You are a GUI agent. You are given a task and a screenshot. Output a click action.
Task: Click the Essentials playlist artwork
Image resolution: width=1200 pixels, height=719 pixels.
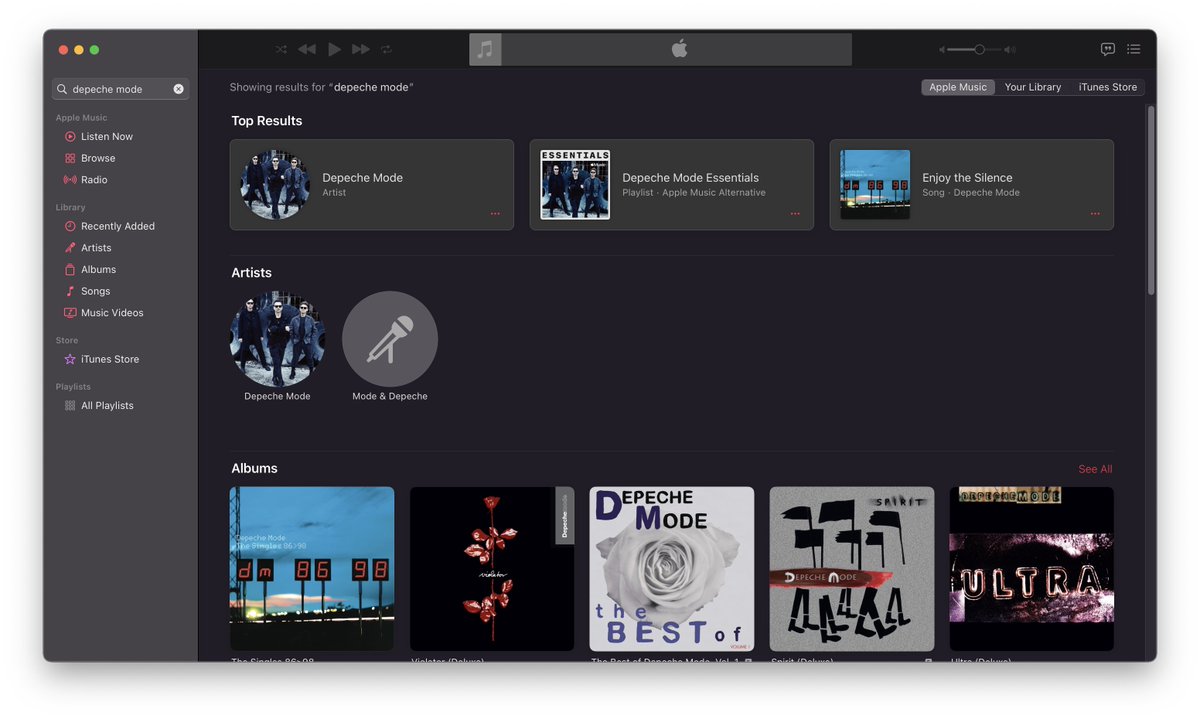click(575, 185)
